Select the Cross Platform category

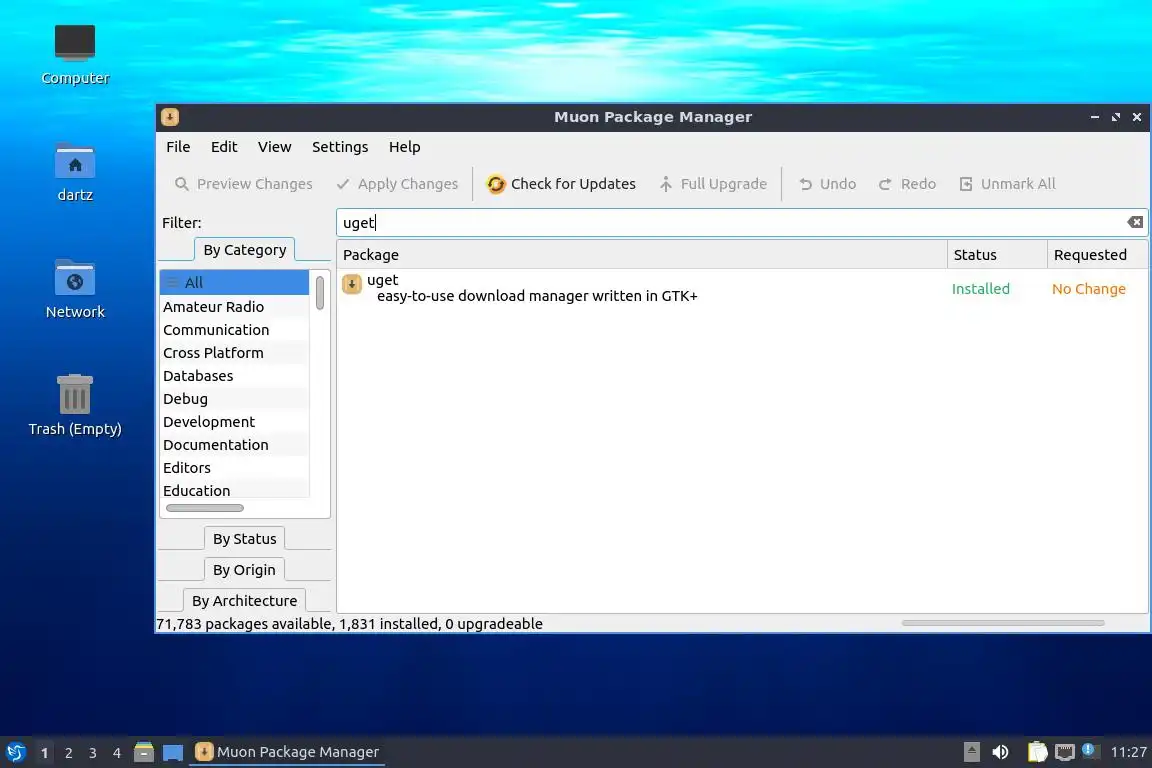pyautogui.click(x=234, y=353)
